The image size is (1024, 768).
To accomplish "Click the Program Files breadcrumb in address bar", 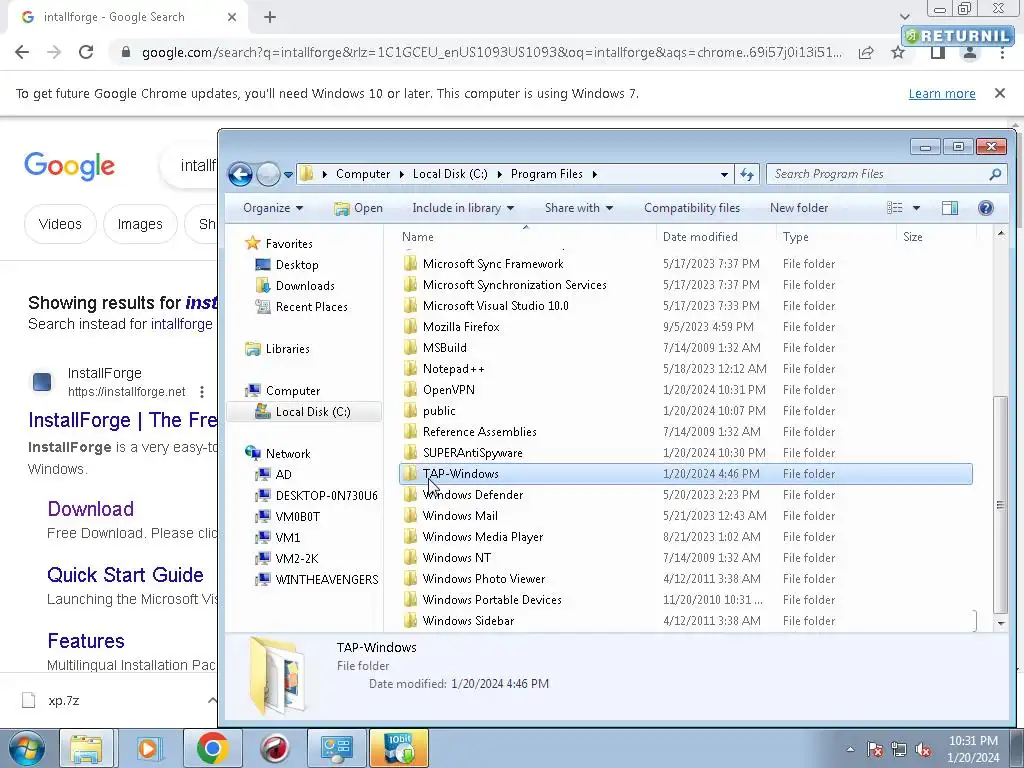I will click(x=547, y=174).
